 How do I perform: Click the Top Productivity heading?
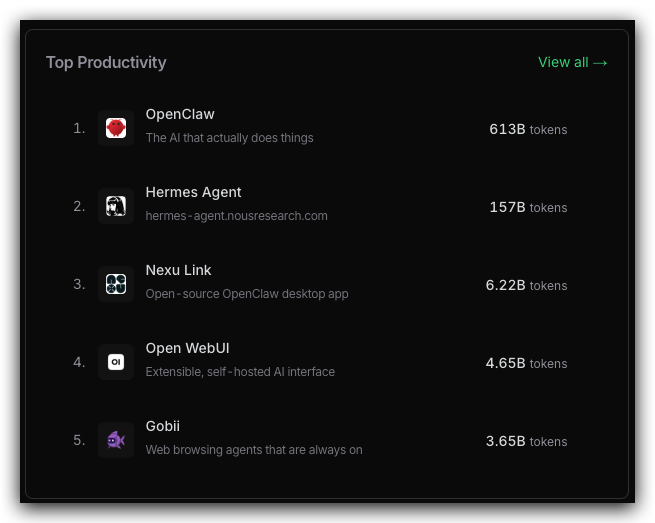click(x=106, y=62)
